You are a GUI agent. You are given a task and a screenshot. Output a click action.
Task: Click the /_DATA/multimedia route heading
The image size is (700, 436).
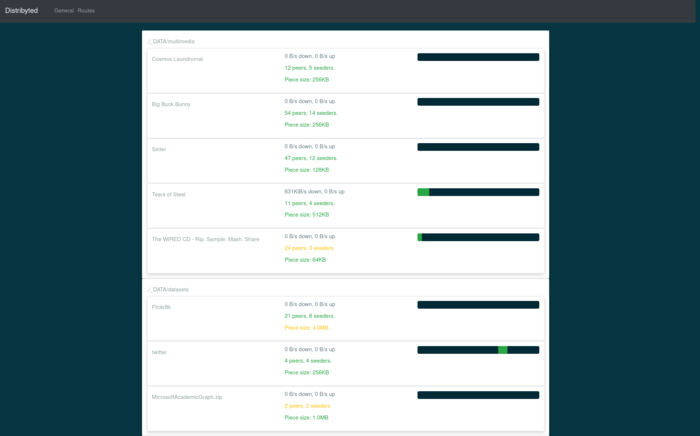click(x=171, y=42)
